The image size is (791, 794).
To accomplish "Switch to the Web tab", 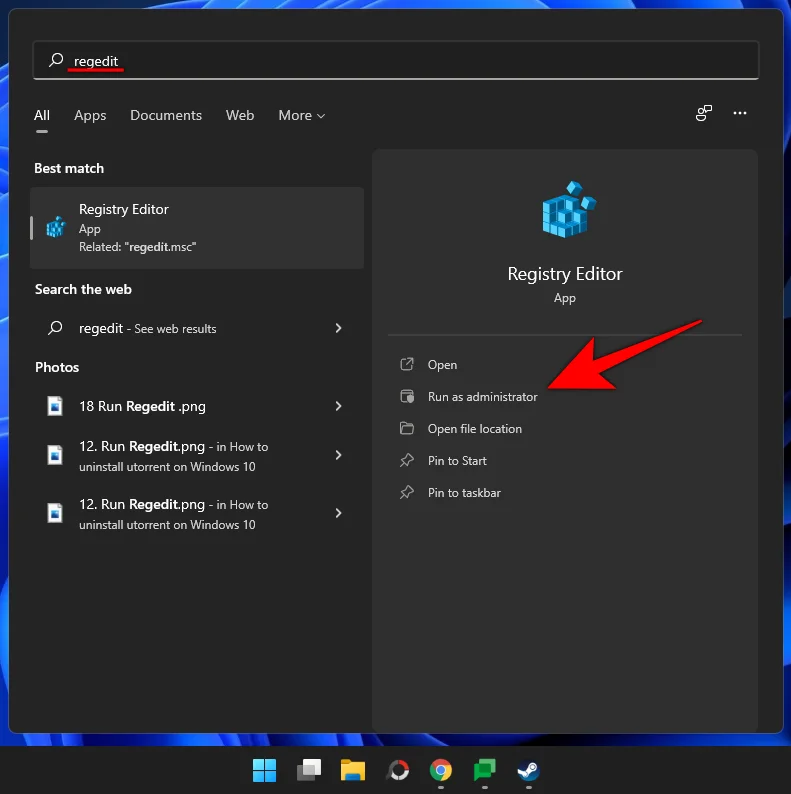I will click(x=240, y=115).
